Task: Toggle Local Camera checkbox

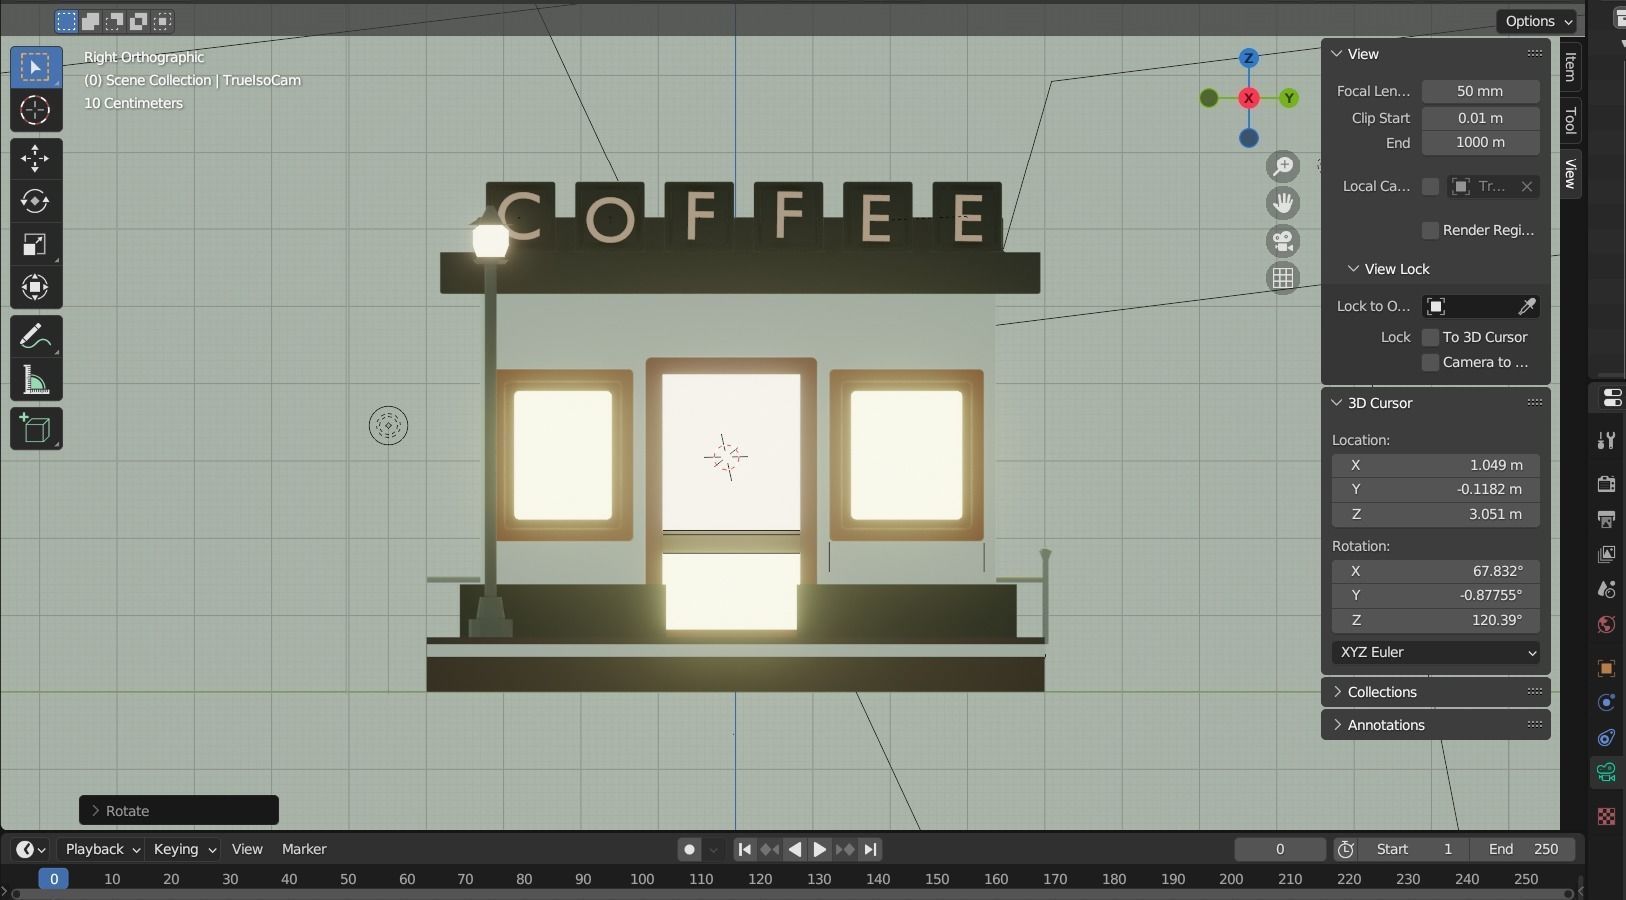Action: point(1430,186)
